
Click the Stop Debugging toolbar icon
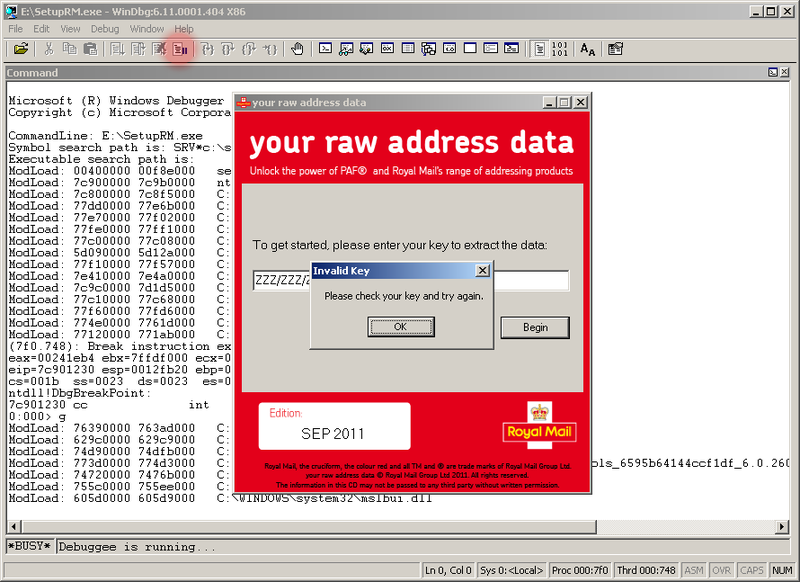pyautogui.click(x=159, y=49)
